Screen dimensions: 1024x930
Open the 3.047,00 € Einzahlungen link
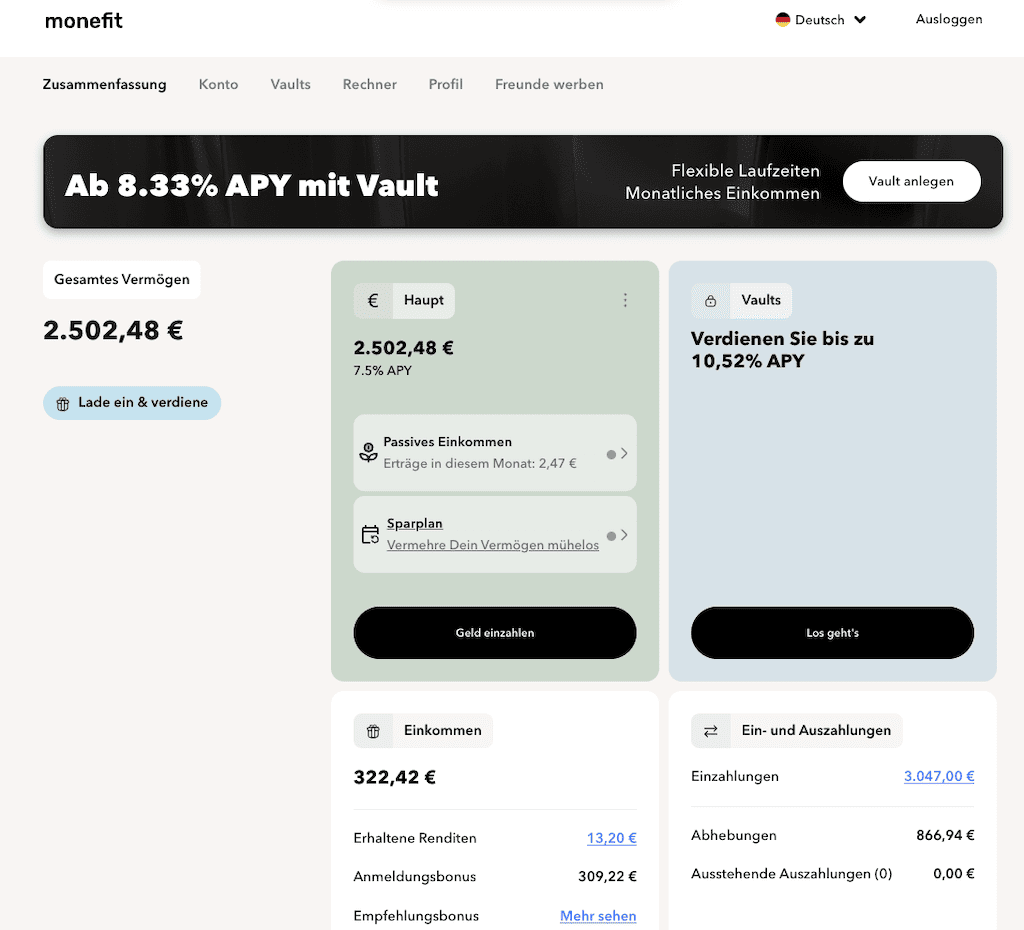939,776
